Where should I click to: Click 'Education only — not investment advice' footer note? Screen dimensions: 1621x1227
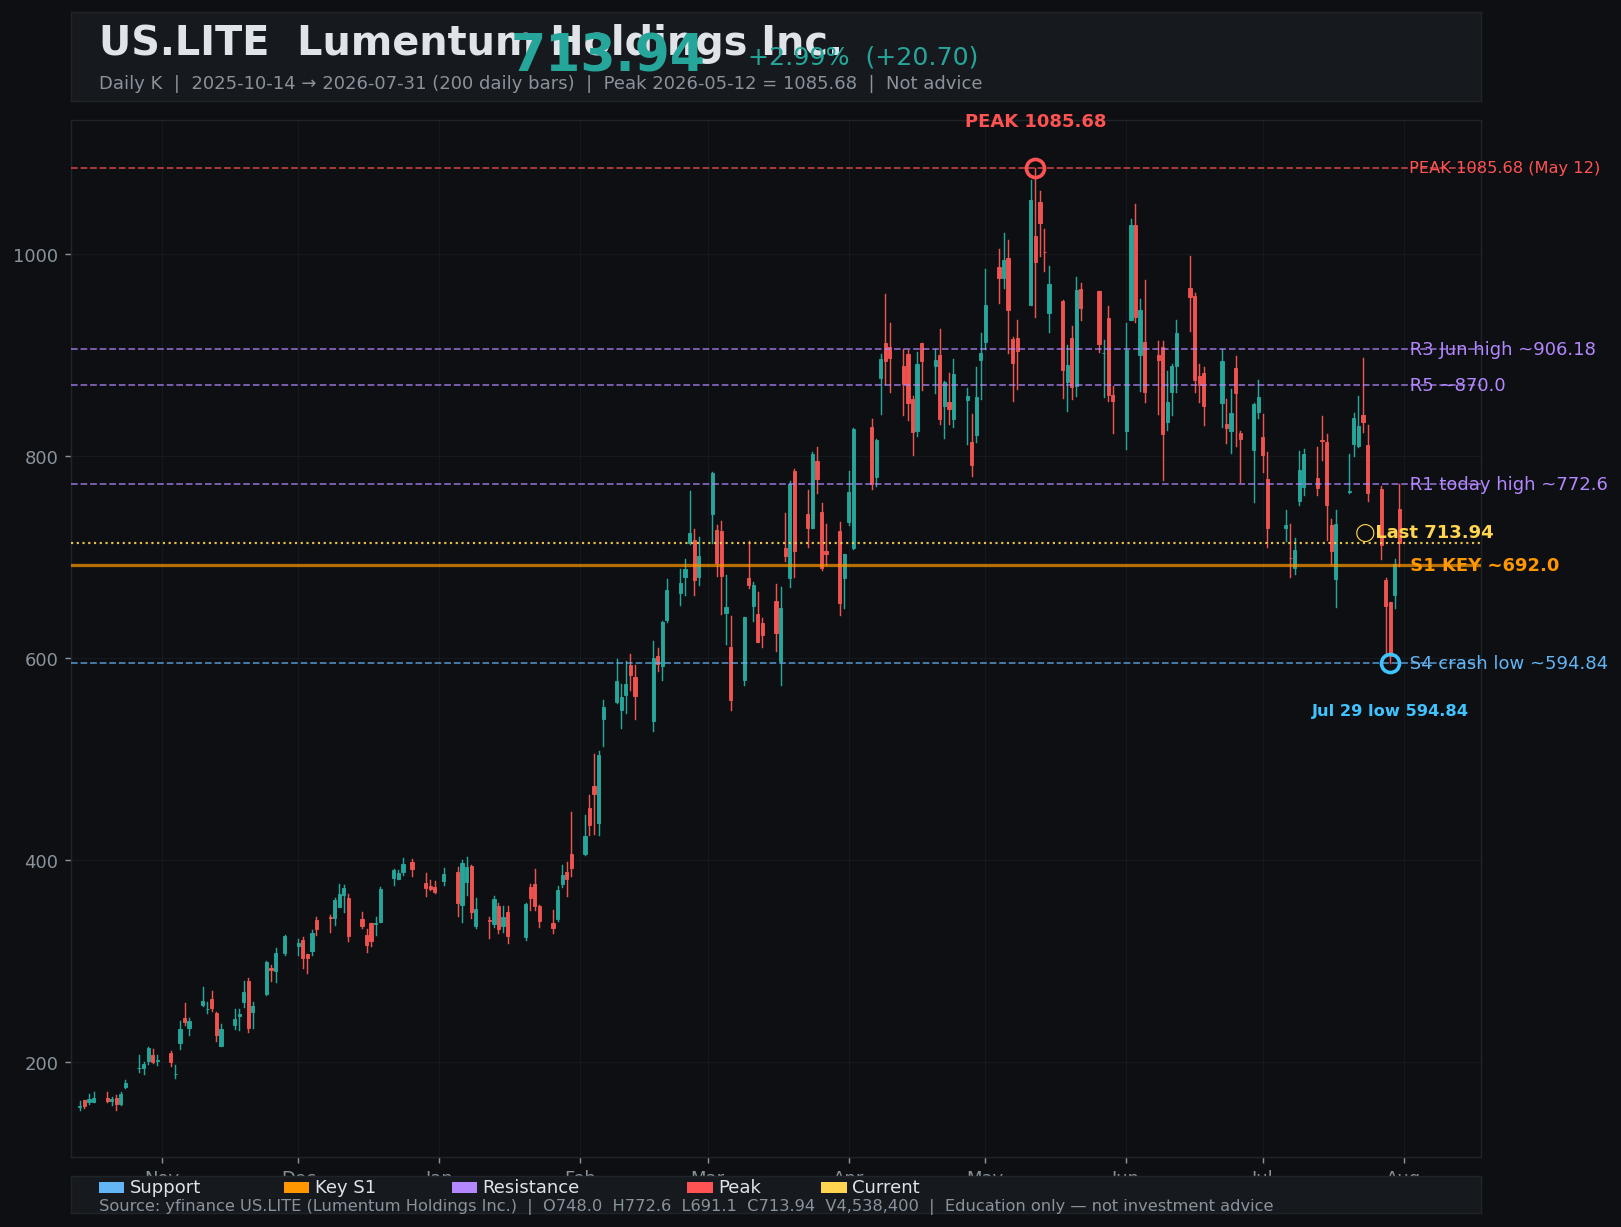coord(1109,1206)
